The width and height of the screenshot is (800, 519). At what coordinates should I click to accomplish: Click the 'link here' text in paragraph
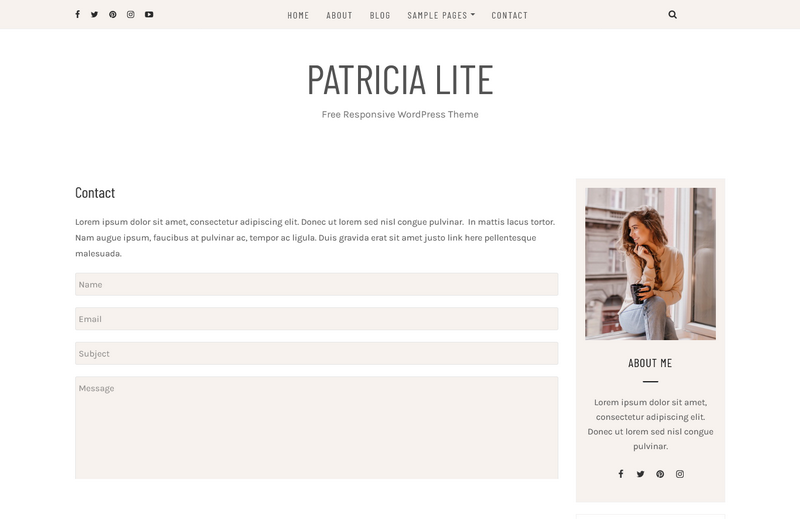[x=465, y=238]
